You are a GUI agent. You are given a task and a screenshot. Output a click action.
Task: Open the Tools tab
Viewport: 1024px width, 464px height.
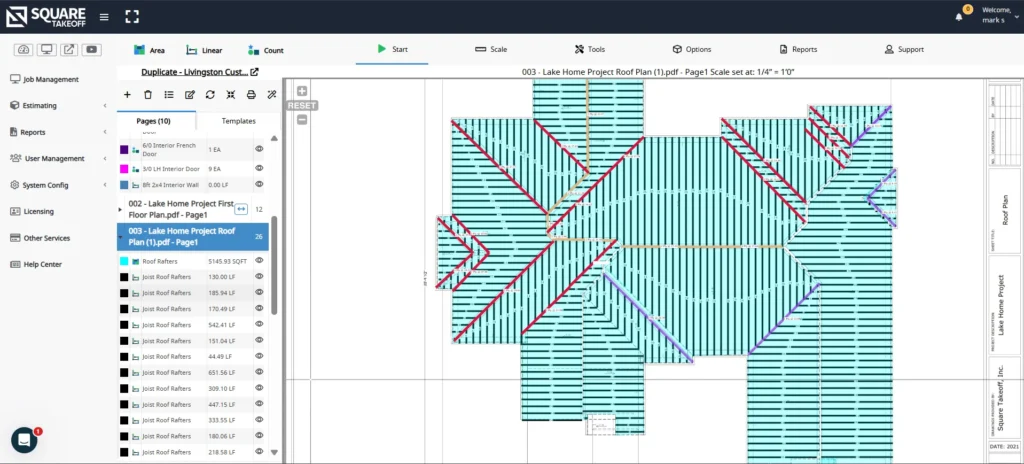coord(590,49)
